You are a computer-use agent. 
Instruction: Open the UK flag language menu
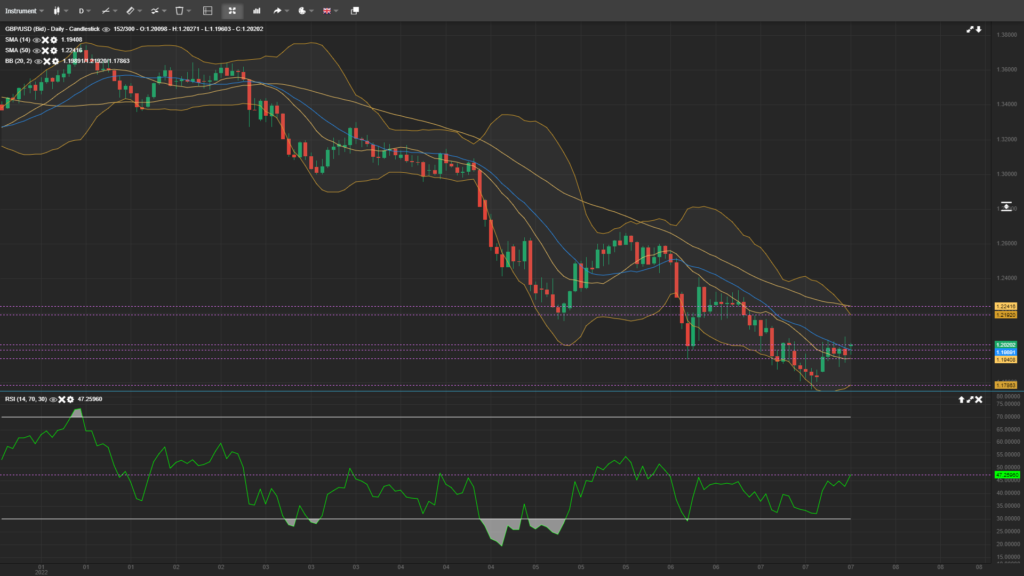tap(328, 10)
